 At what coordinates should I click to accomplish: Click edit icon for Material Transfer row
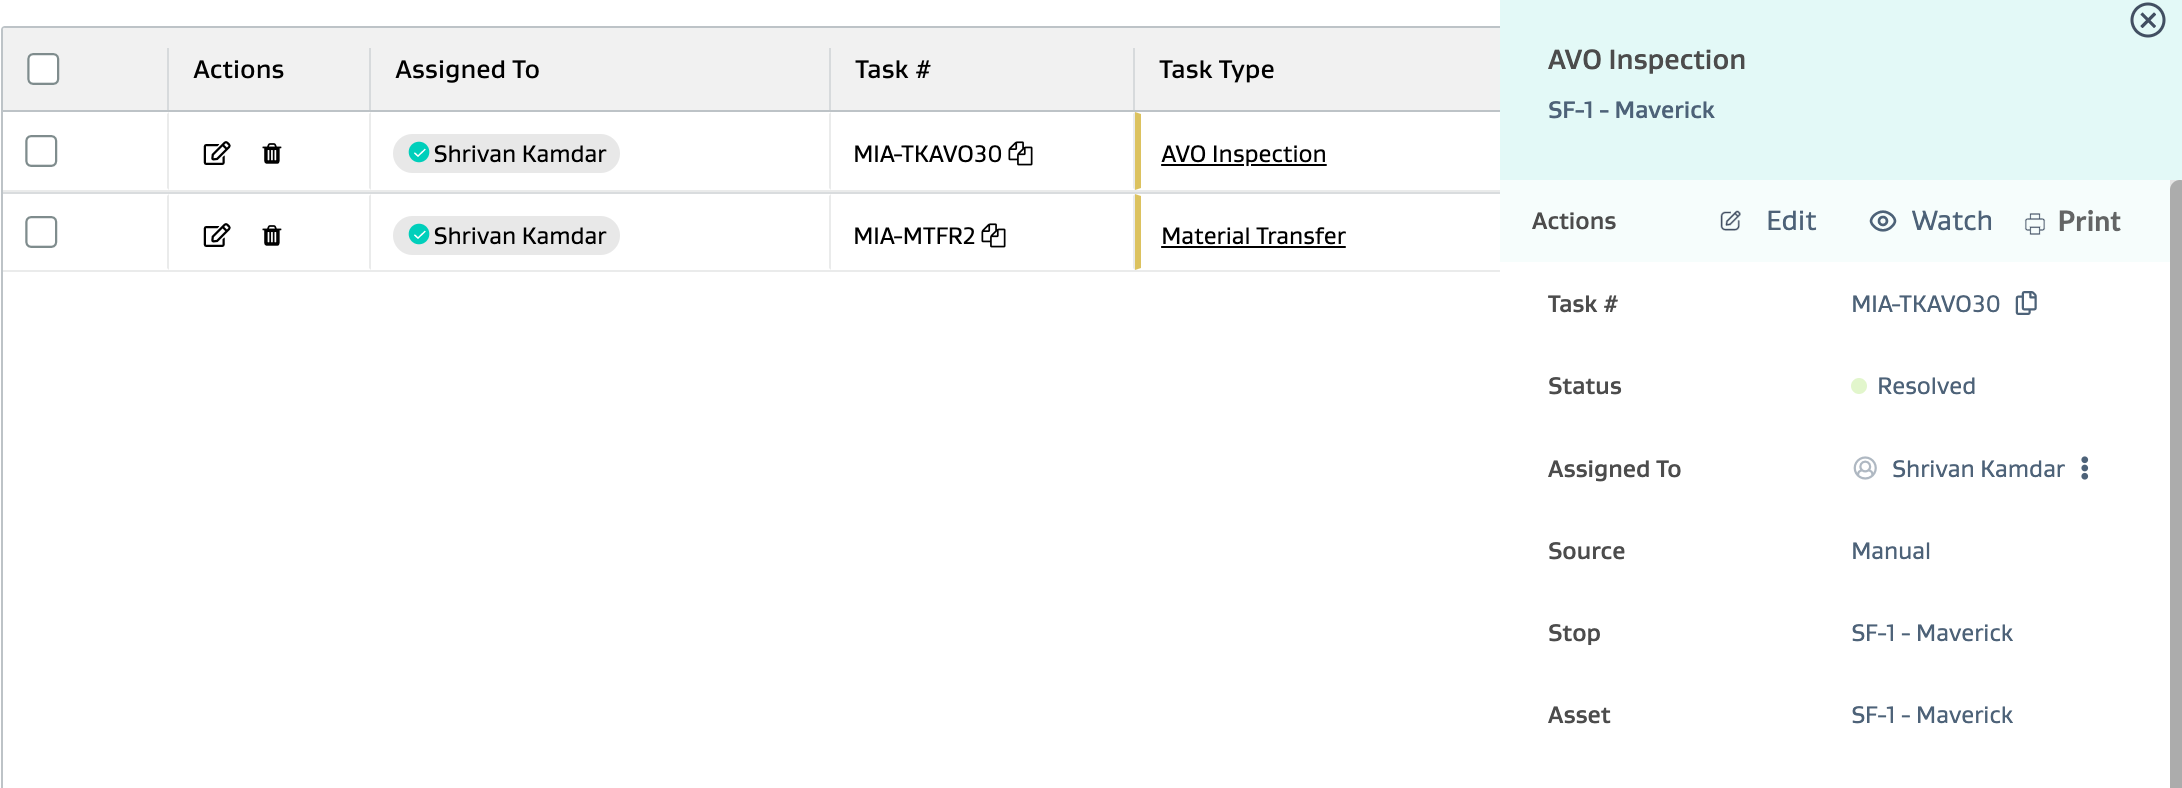point(216,235)
